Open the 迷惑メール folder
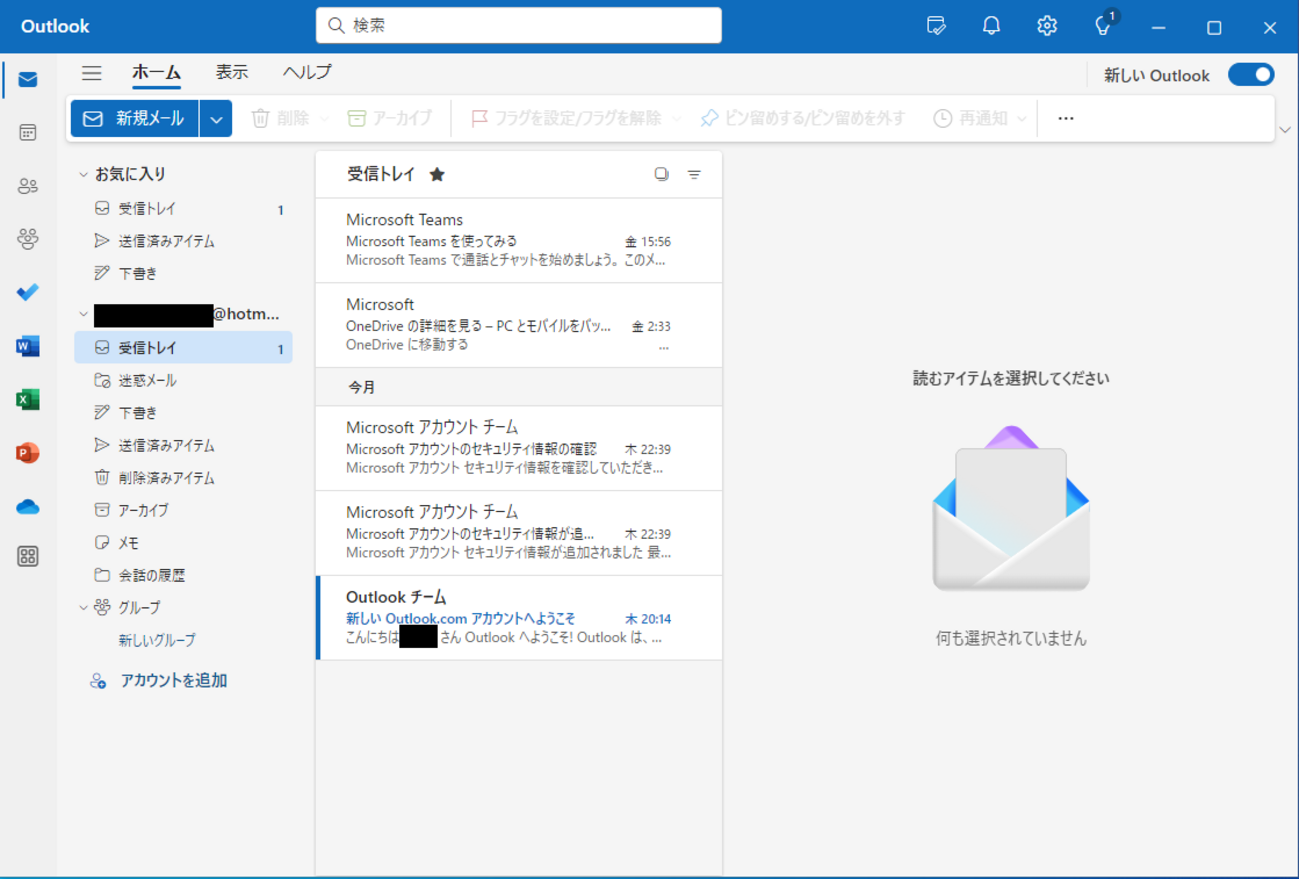The height and width of the screenshot is (879, 1299). coord(184,380)
